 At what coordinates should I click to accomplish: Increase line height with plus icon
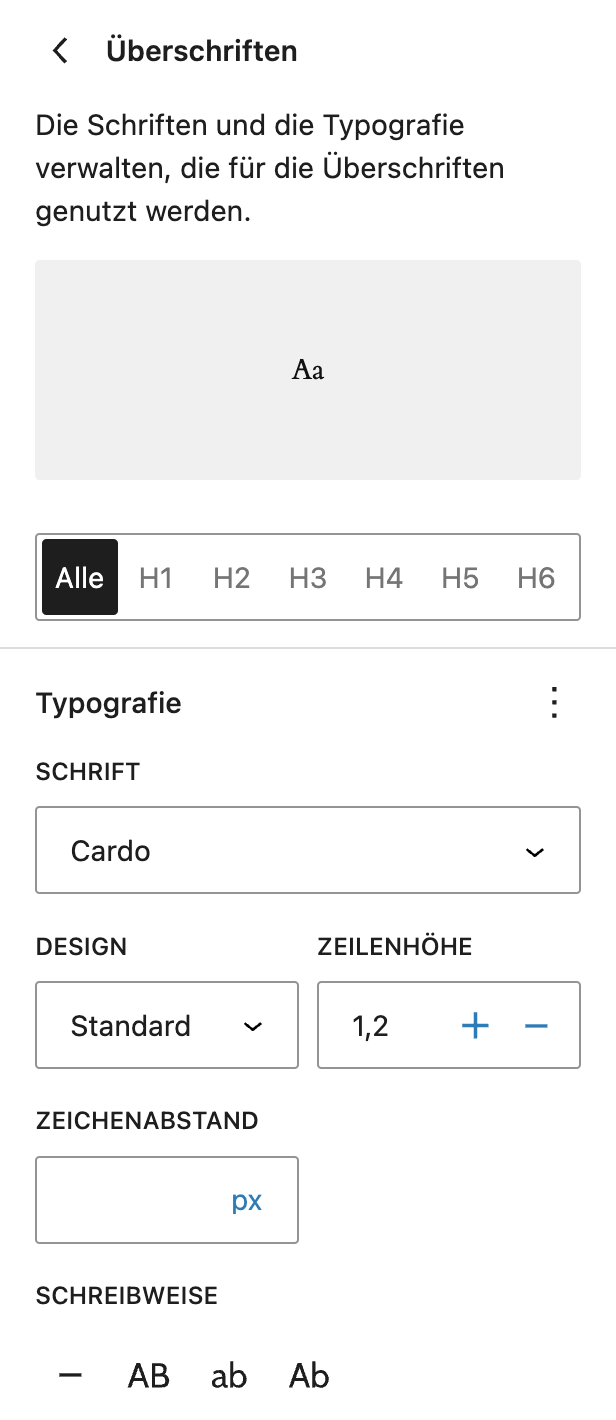[x=475, y=1026]
